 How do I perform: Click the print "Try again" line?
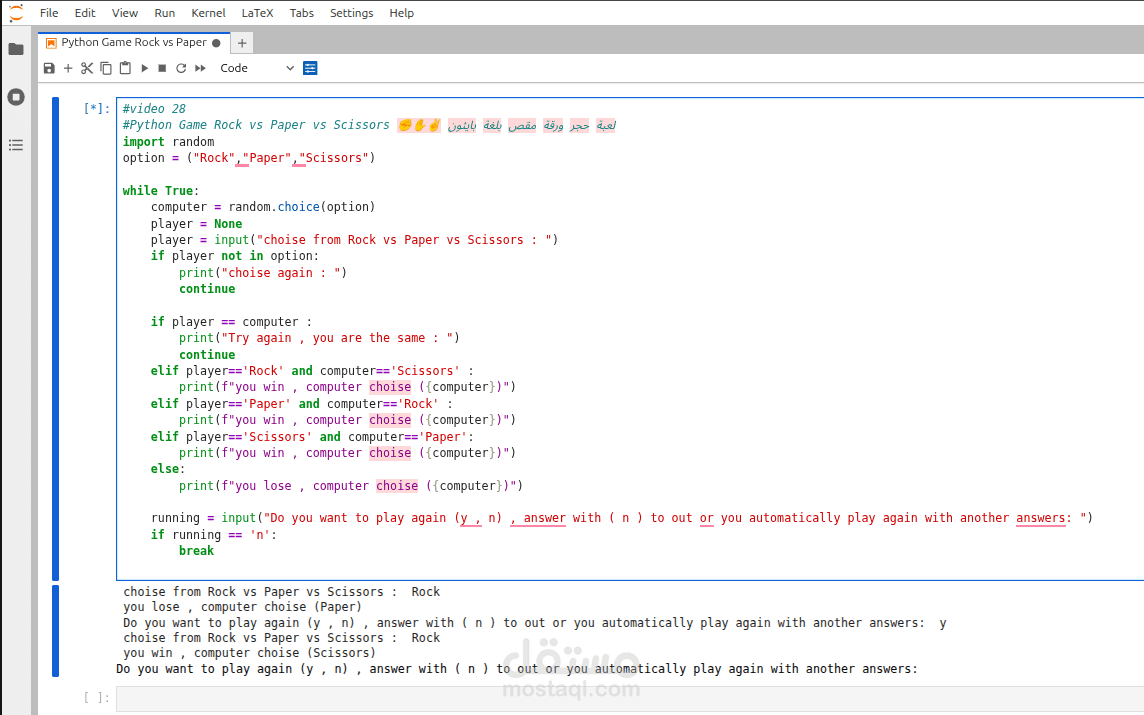tap(319, 338)
